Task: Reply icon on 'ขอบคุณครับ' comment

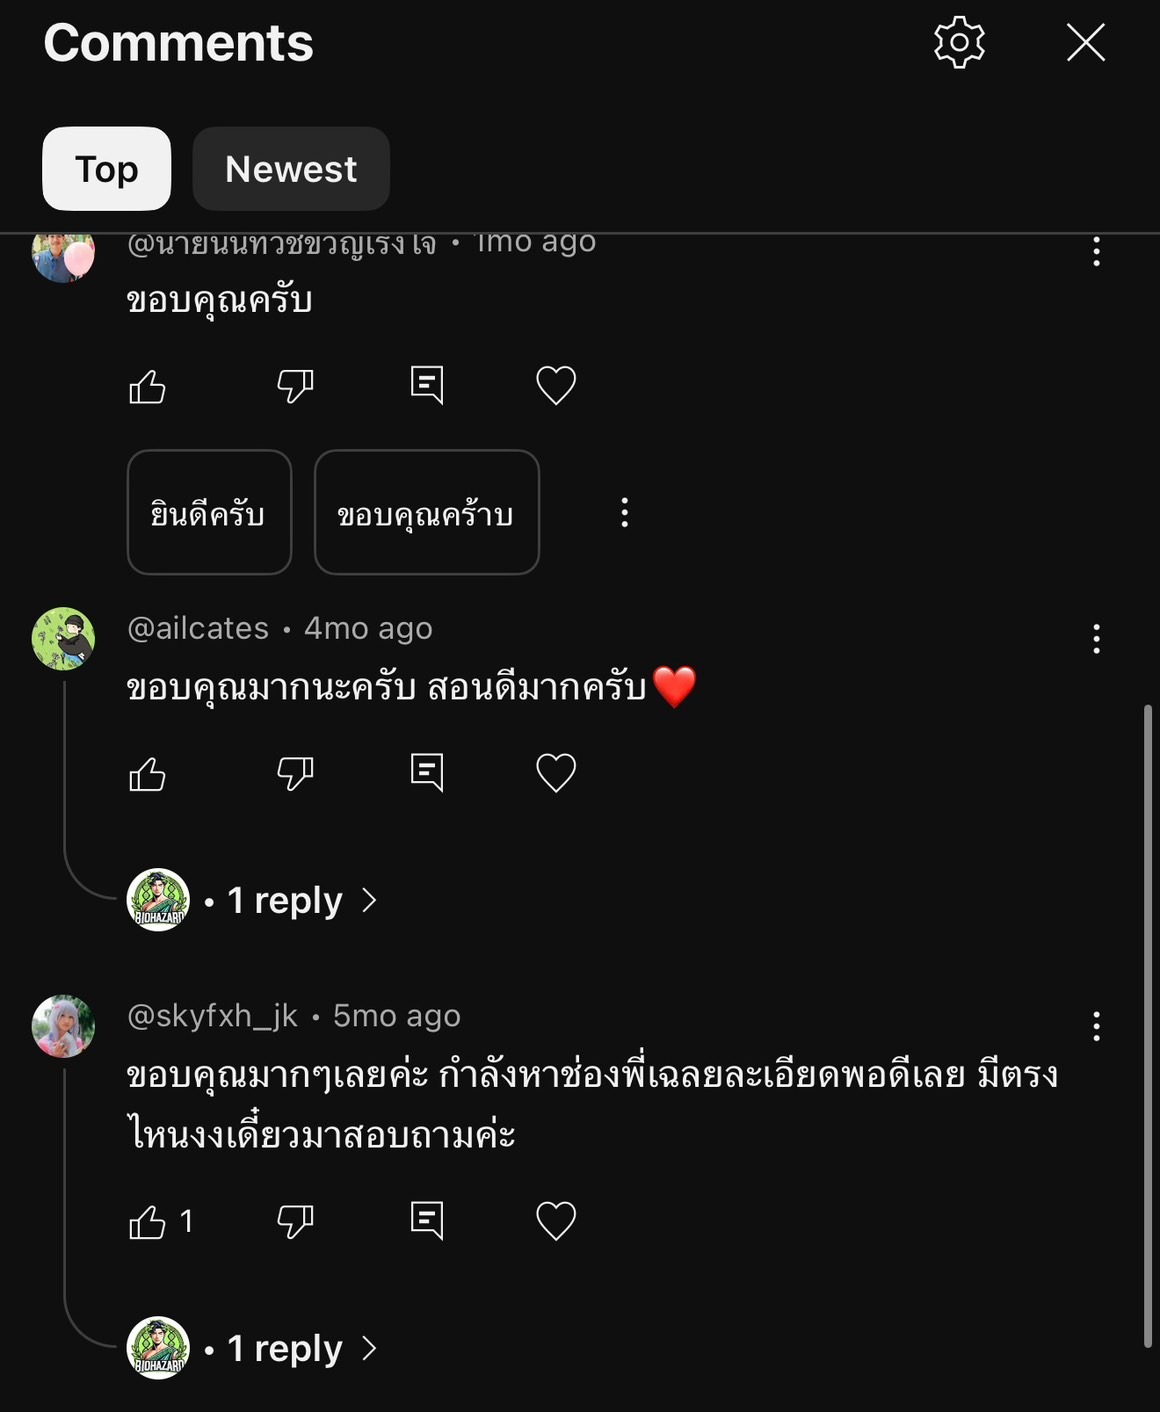Action: [427, 385]
